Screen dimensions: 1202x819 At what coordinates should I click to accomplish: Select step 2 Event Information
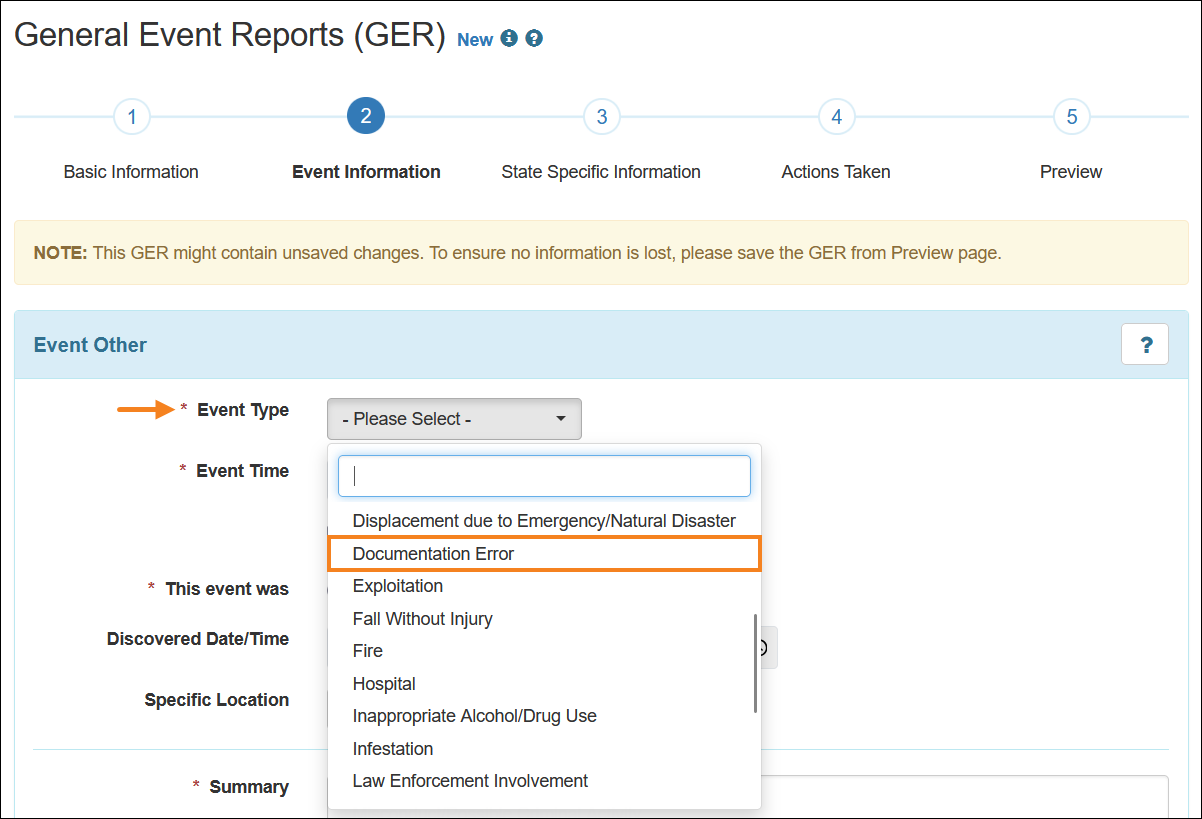(366, 117)
